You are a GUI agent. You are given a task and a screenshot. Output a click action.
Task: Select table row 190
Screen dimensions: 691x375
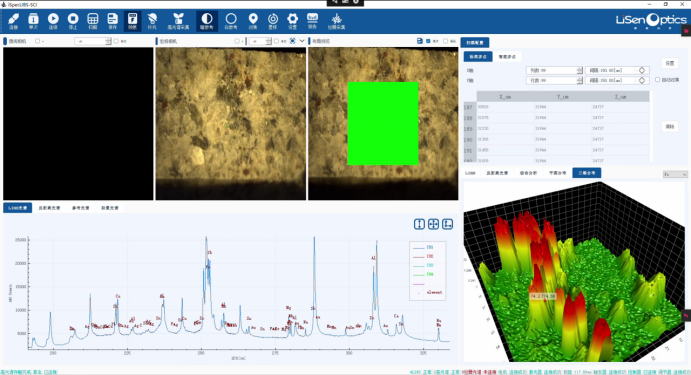(557, 139)
